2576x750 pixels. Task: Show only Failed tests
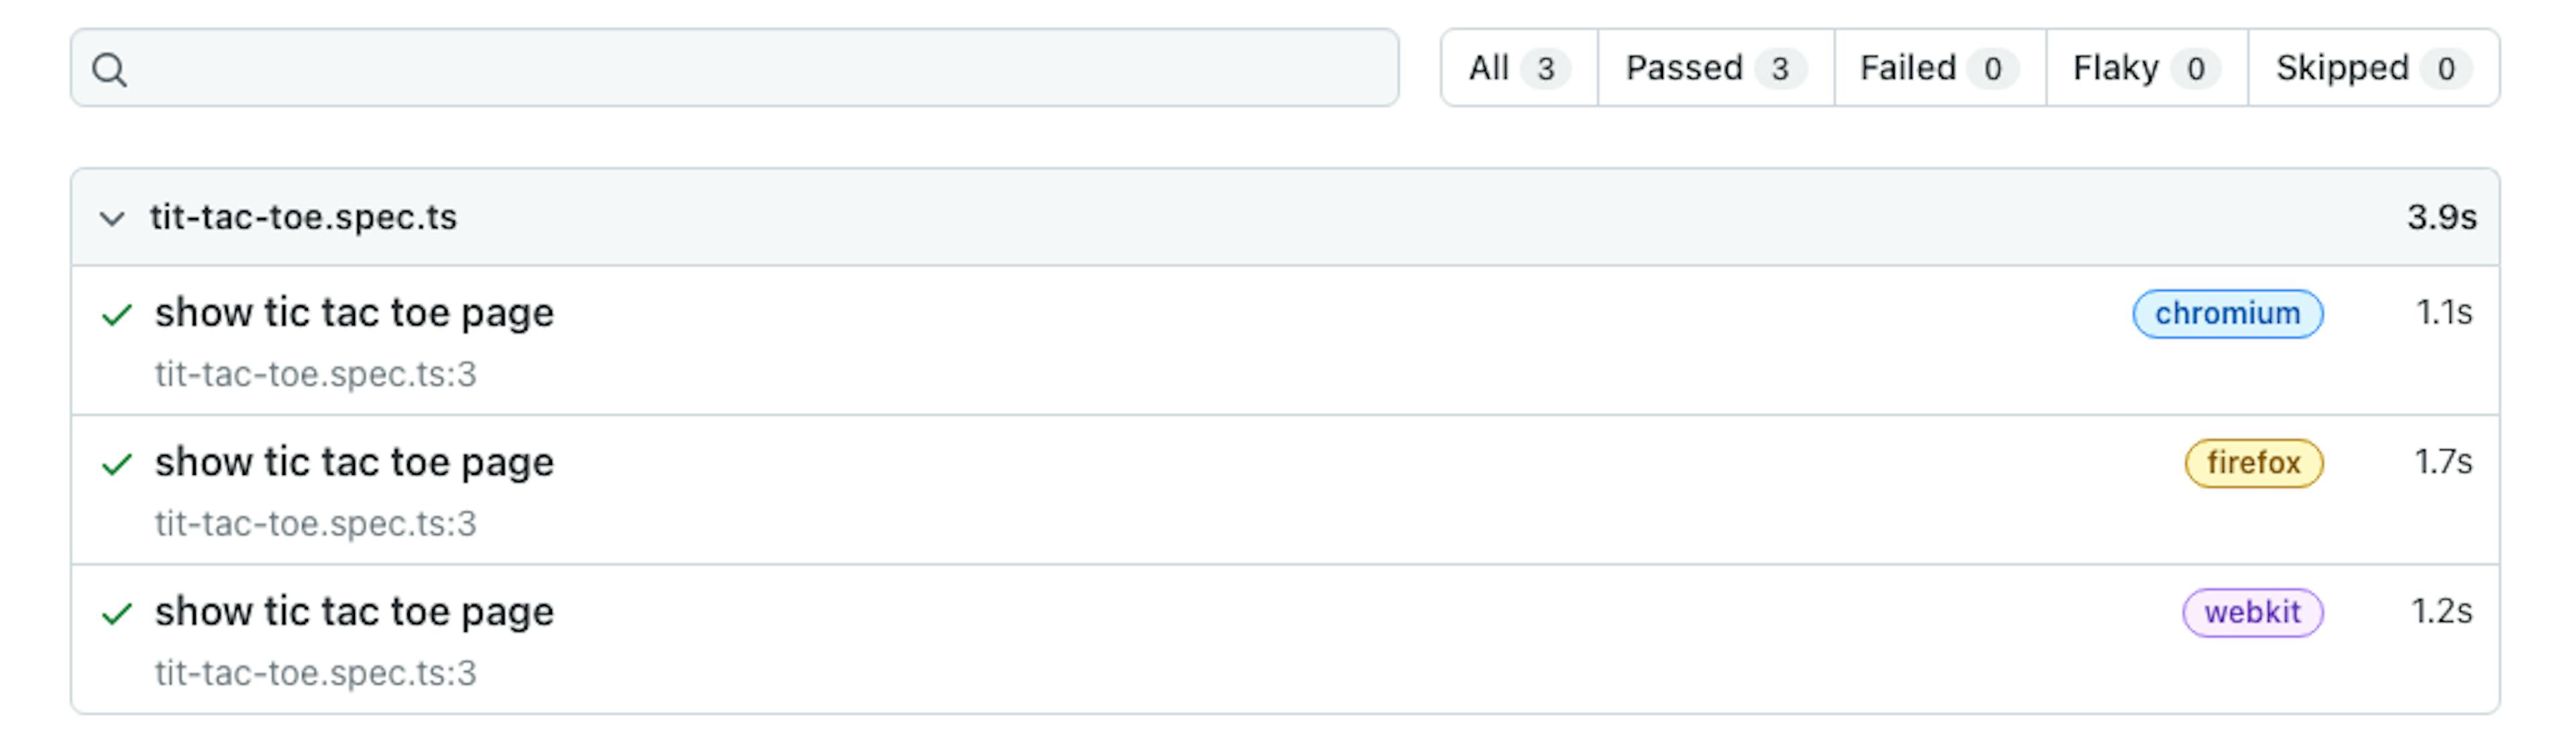coord(1940,68)
